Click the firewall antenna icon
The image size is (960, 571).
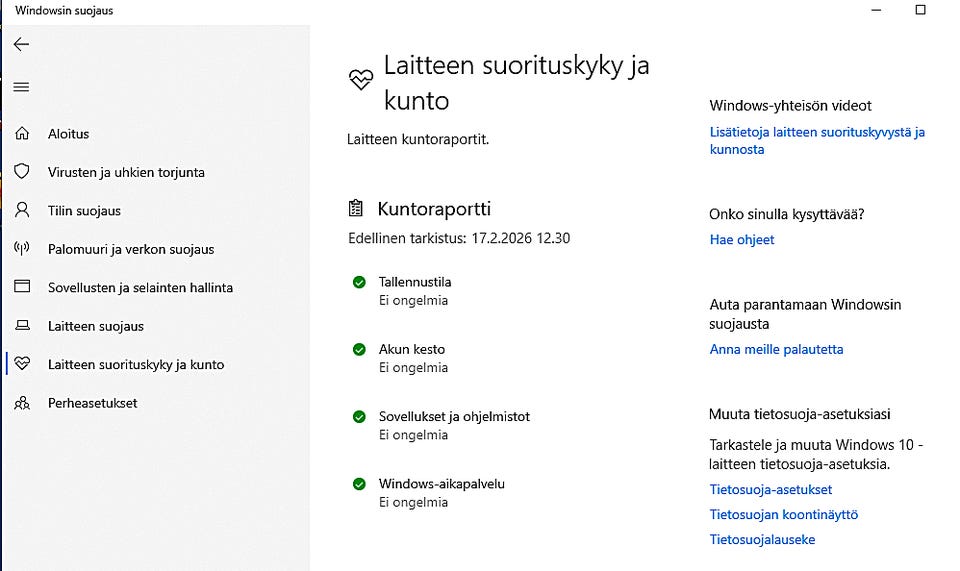(x=22, y=249)
